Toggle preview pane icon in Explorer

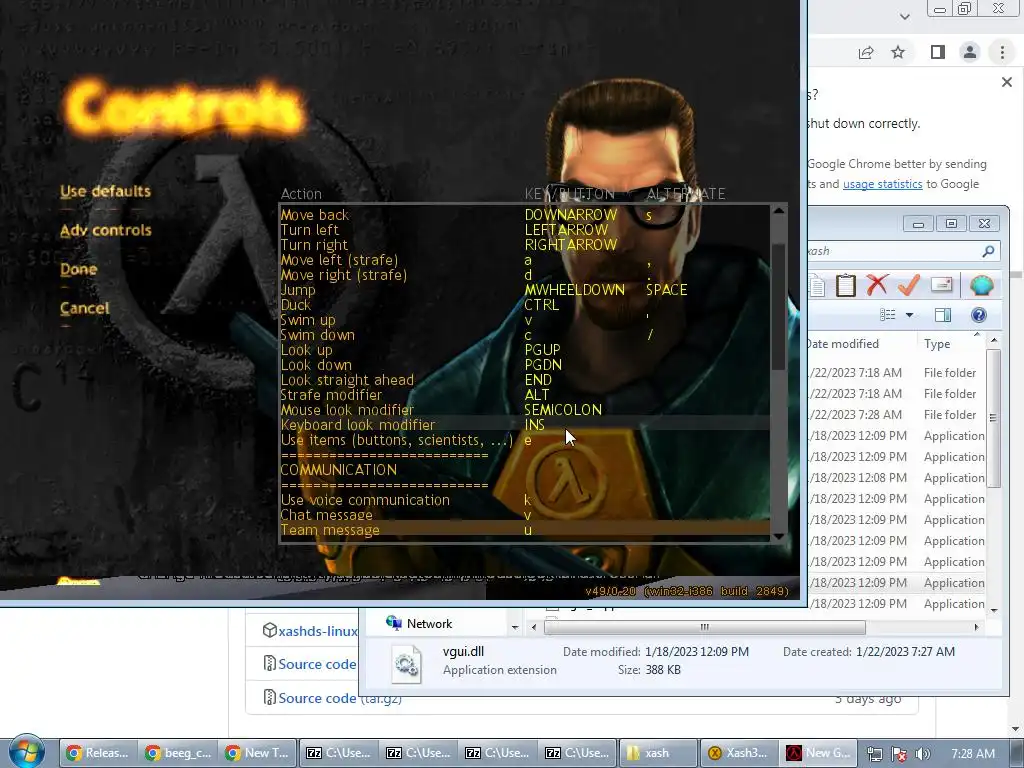point(942,315)
